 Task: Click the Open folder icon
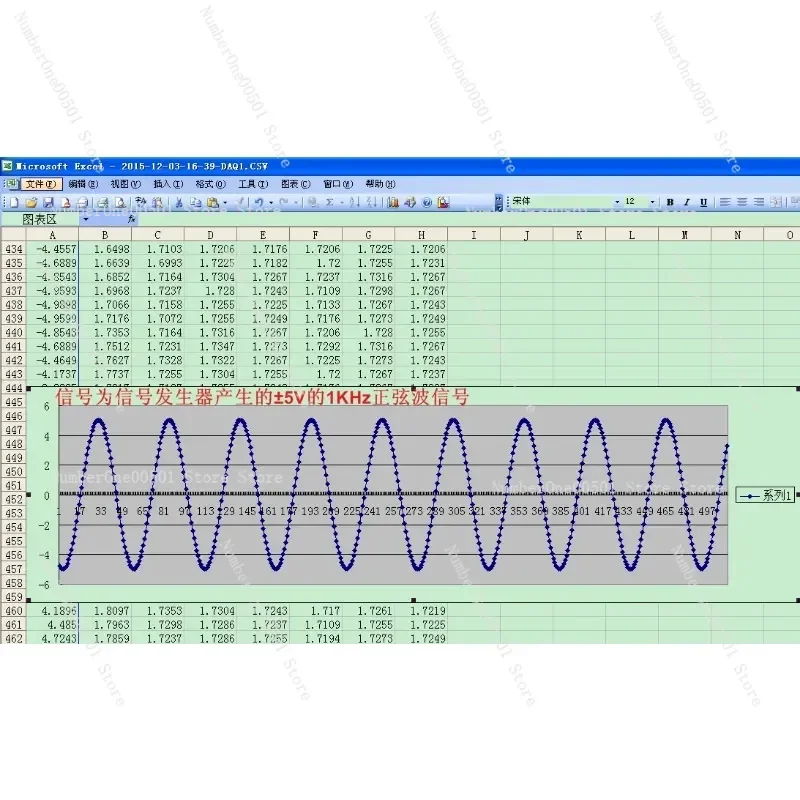31,202
